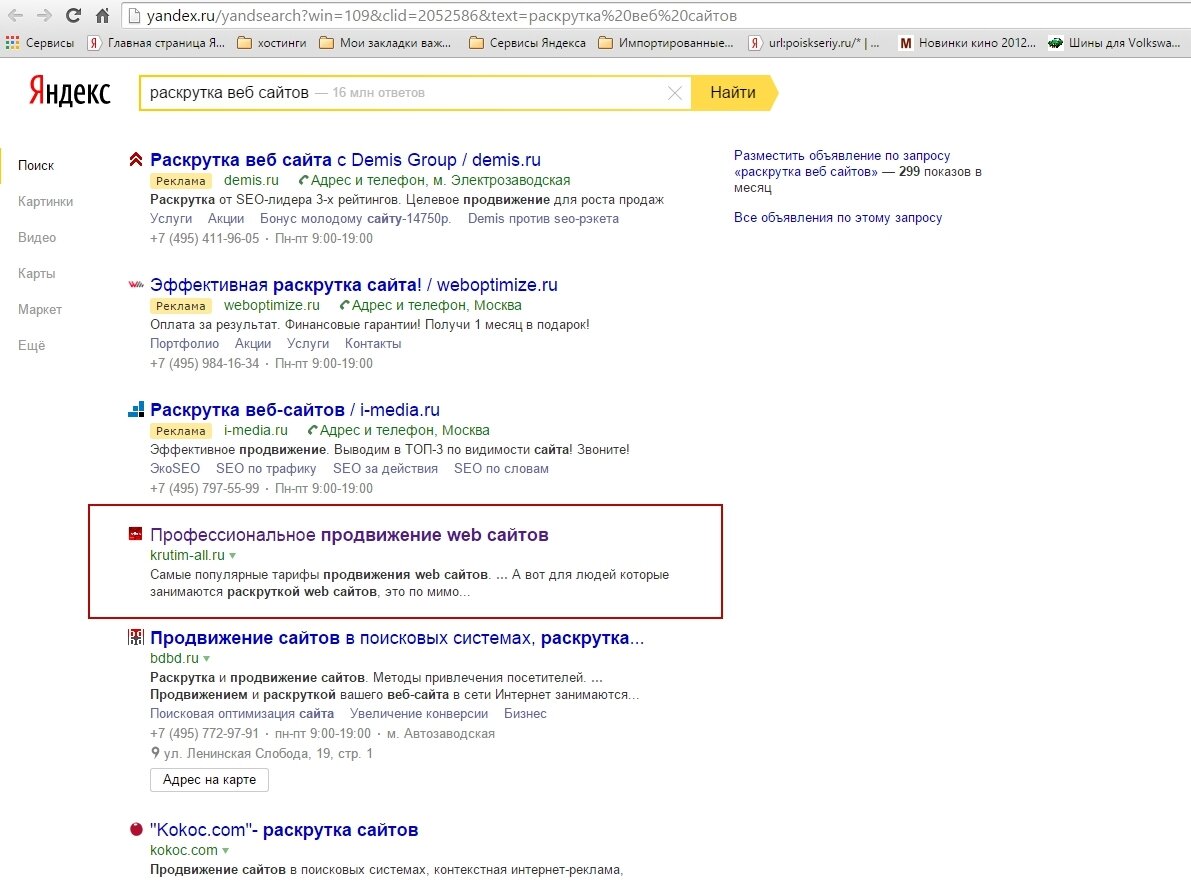Open Эффективная раскрутка сайта link
This screenshot has height=881, width=1191.
[354, 285]
